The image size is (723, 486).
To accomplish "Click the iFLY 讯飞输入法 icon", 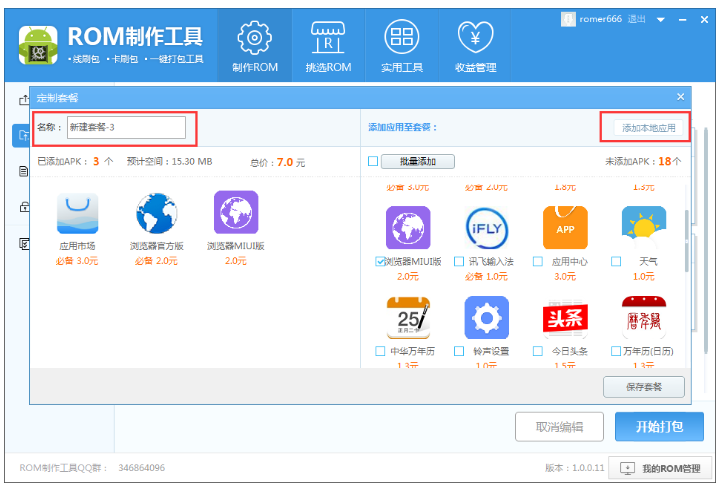I will pos(486,228).
